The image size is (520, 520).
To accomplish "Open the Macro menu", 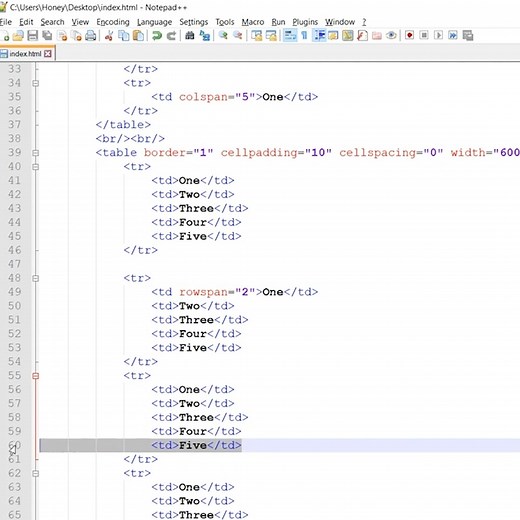I will coord(253,22).
